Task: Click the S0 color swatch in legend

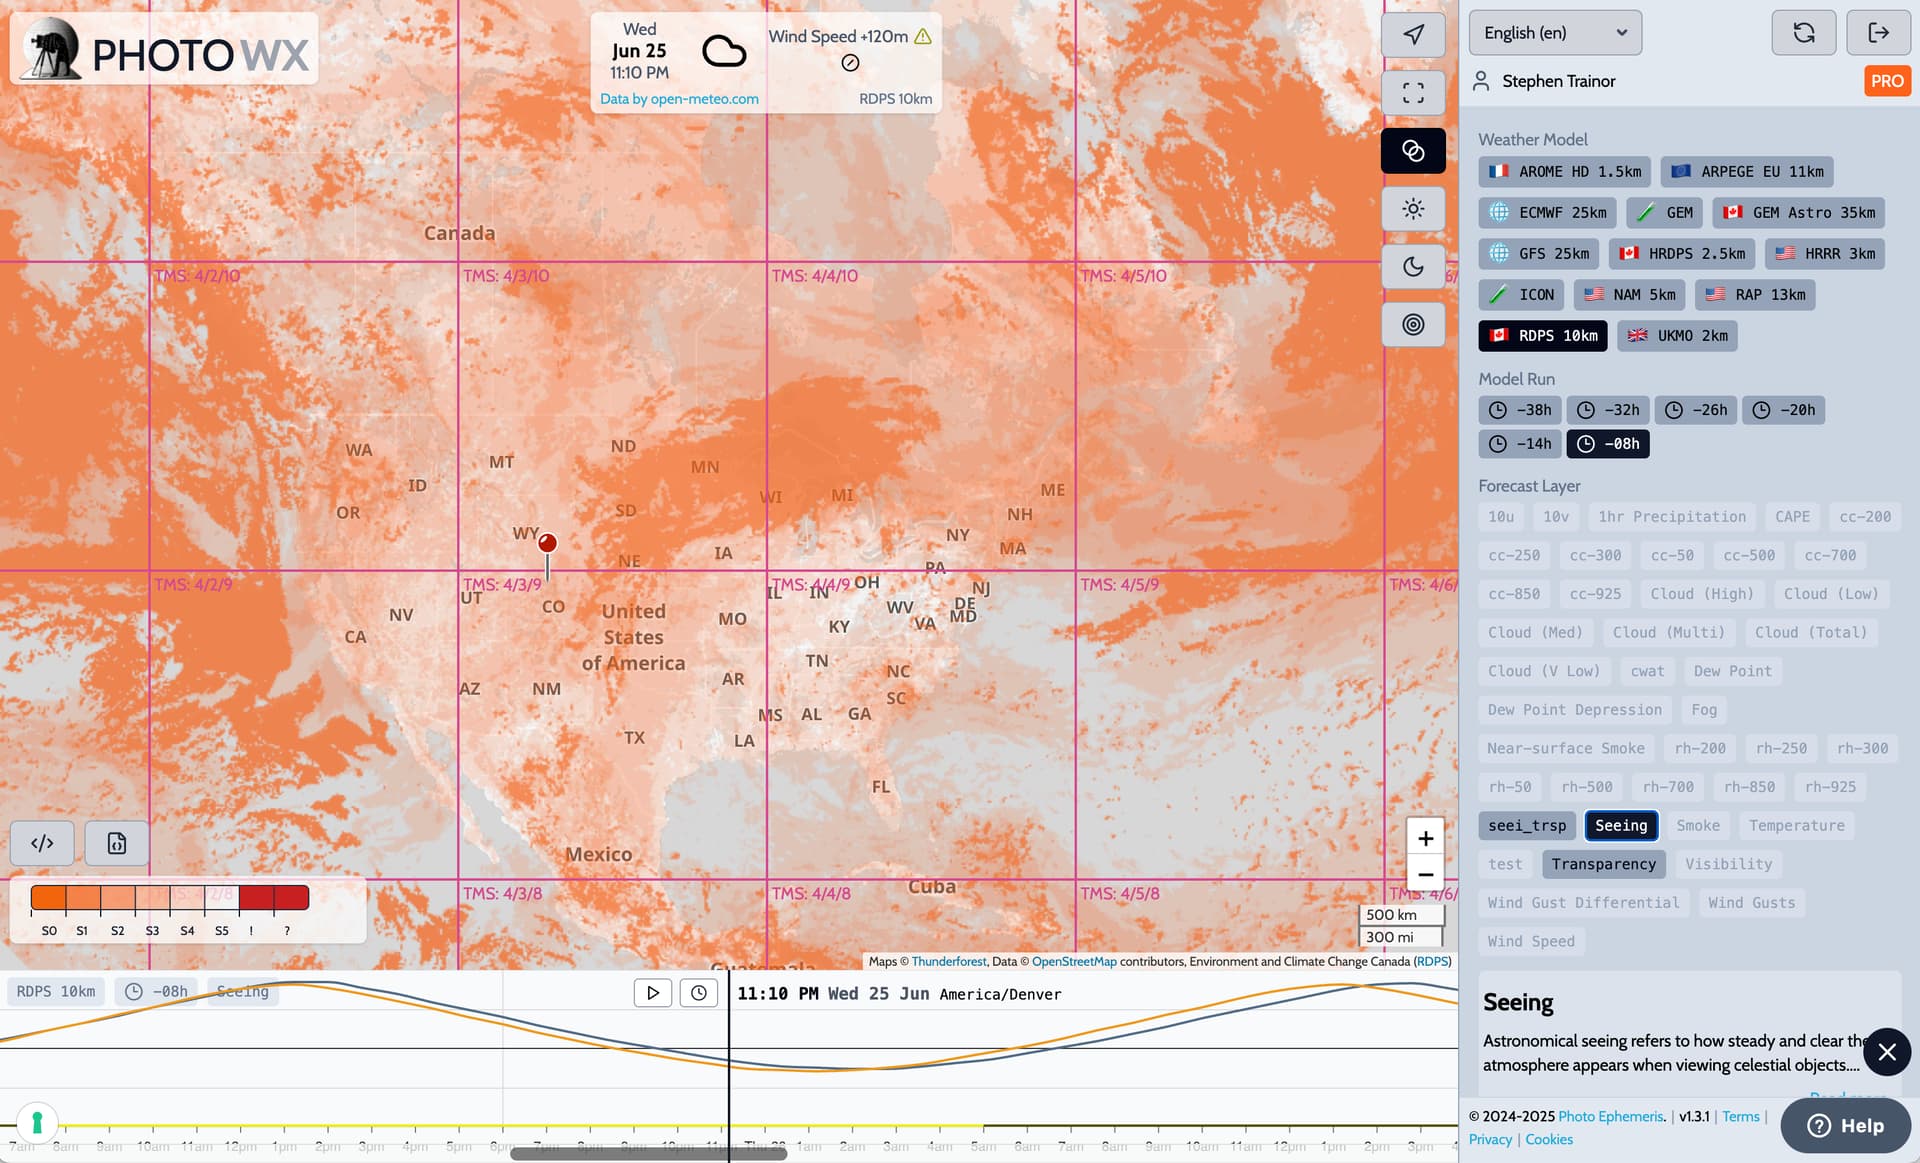Action: 48,898
